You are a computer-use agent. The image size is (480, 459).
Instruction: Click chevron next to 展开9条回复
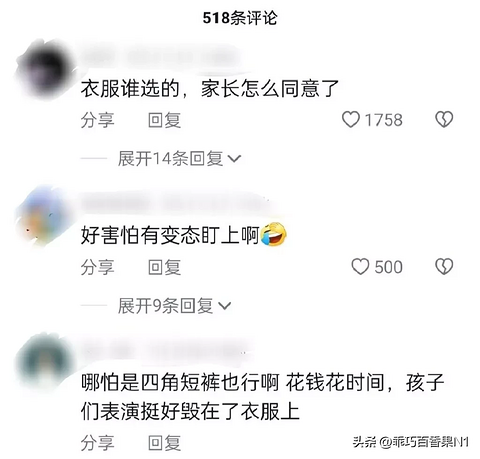pos(224,306)
